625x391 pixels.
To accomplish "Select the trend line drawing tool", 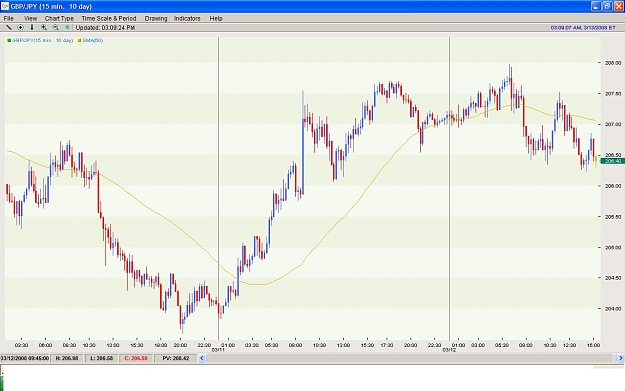I will [8, 28].
